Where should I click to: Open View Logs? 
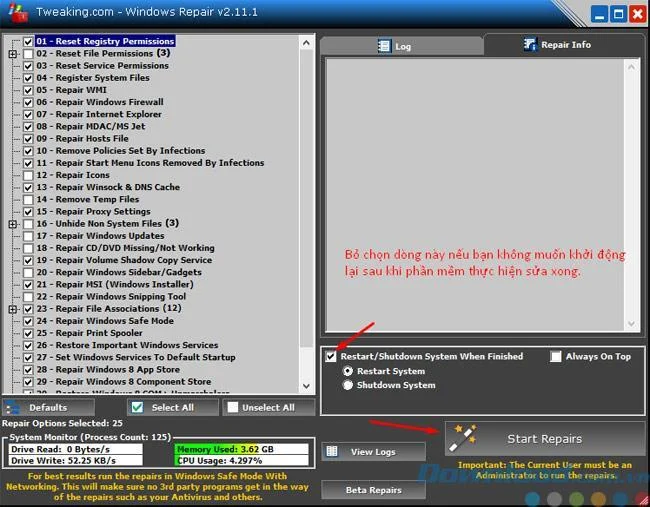[x=374, y=451]
